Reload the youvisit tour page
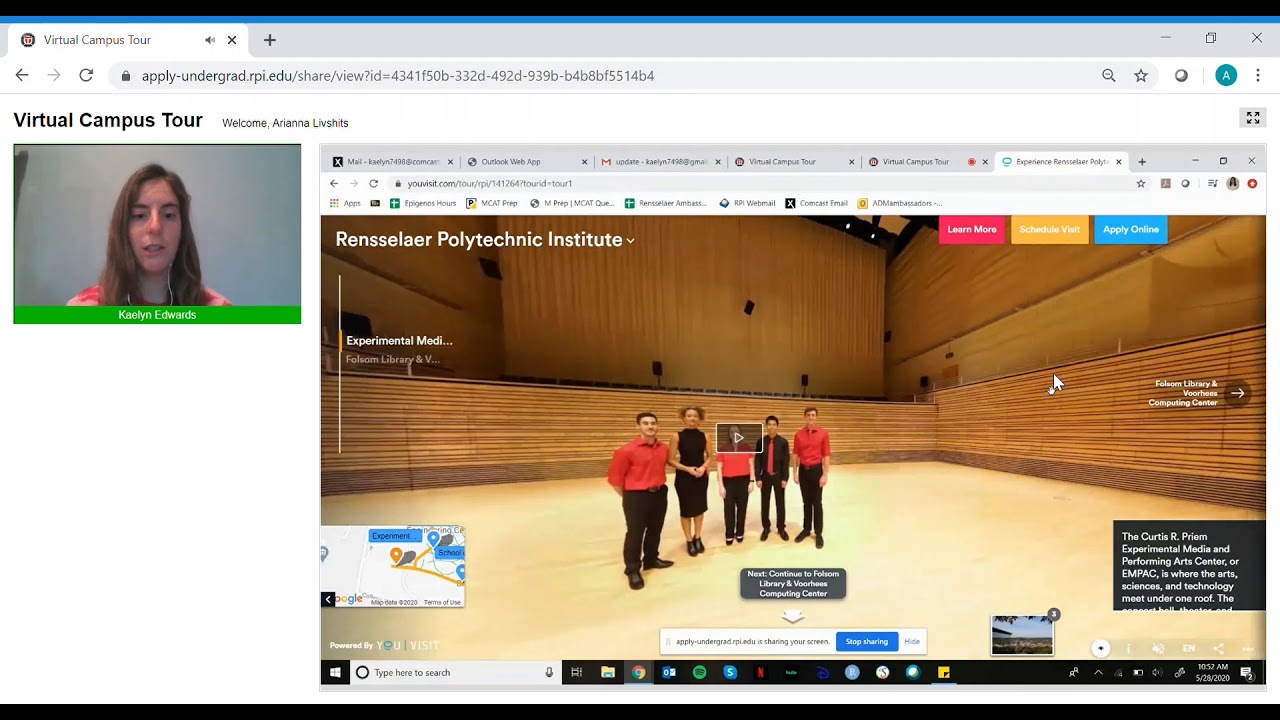This screenshot has width=1280, height=720. (373, 183)
